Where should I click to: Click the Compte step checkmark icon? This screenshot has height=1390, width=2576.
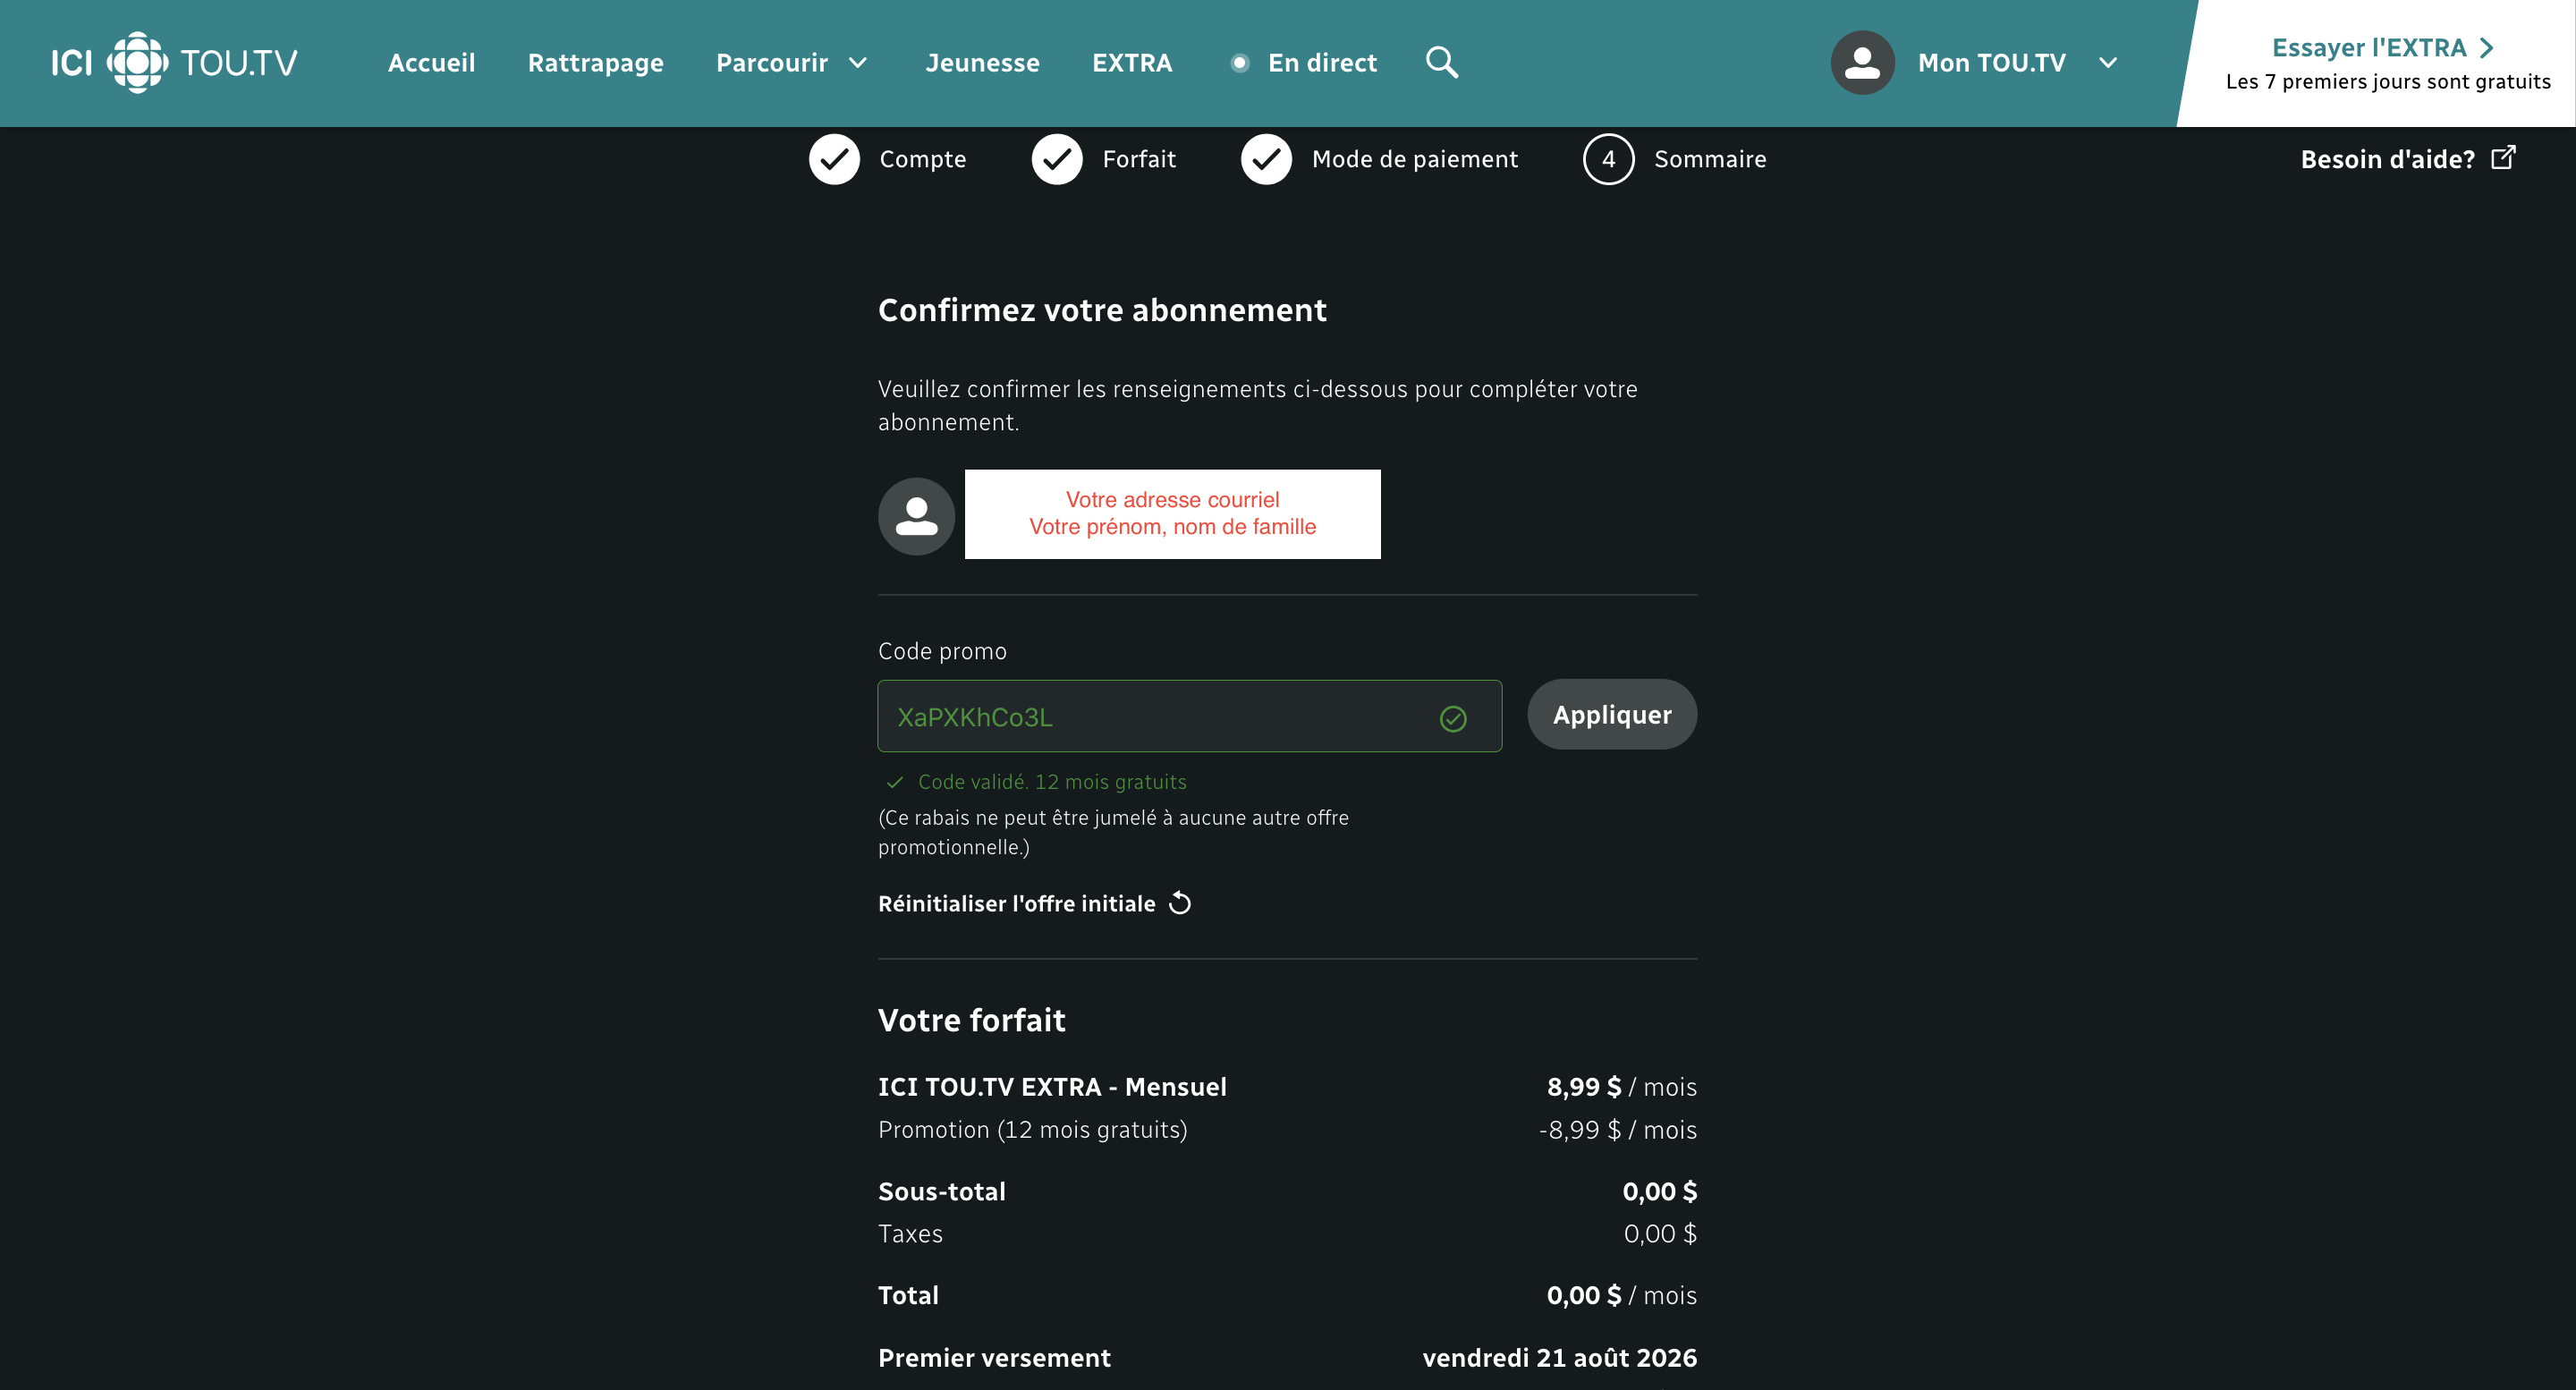pyautogui.click(x=834, y=159)
